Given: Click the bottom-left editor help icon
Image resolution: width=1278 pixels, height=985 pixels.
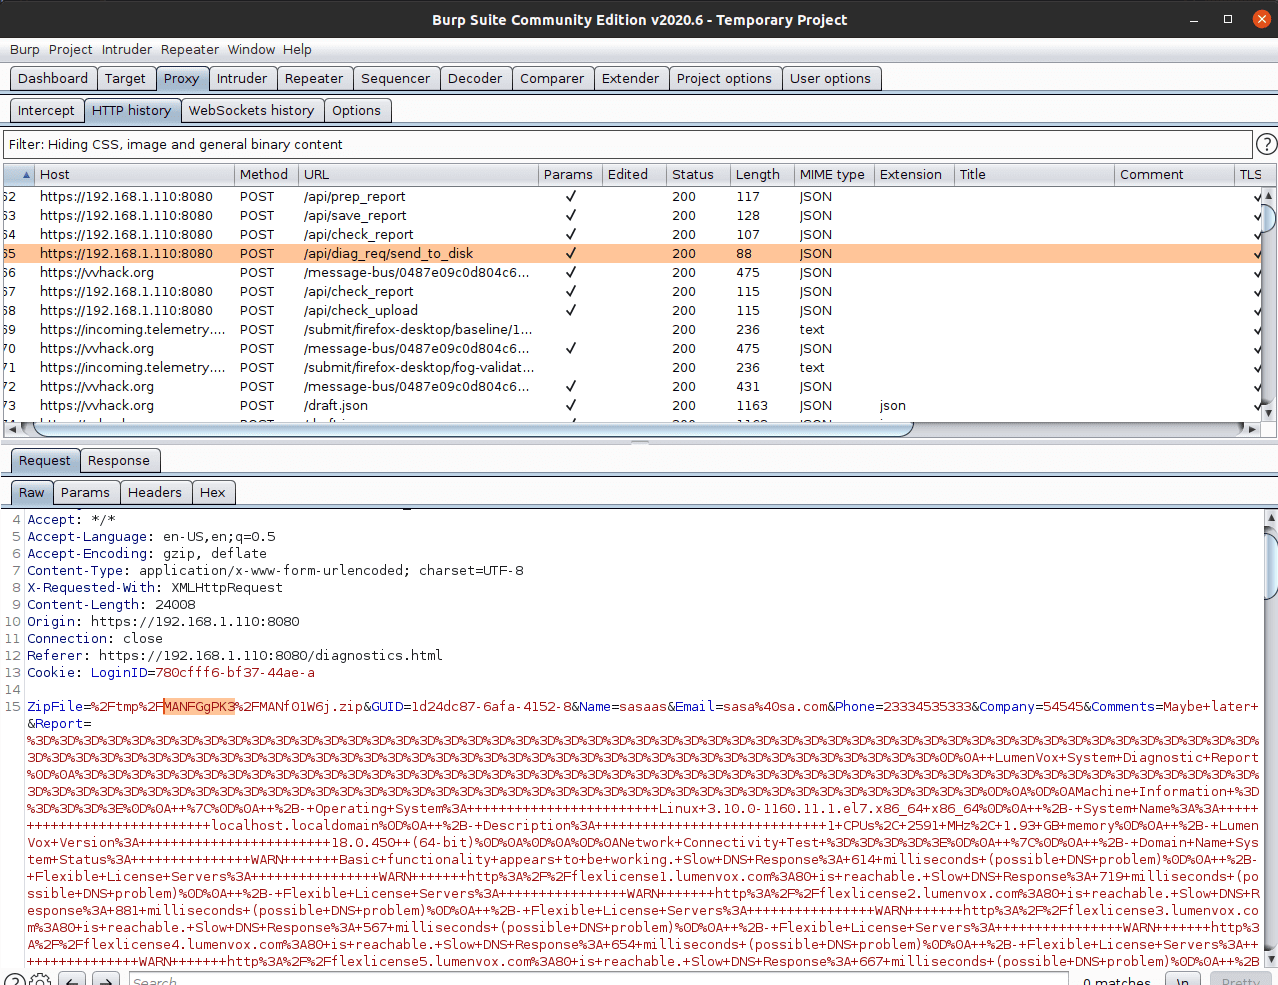Looking at the screenshot, I should pyautogui.click(x=14, y=981).
